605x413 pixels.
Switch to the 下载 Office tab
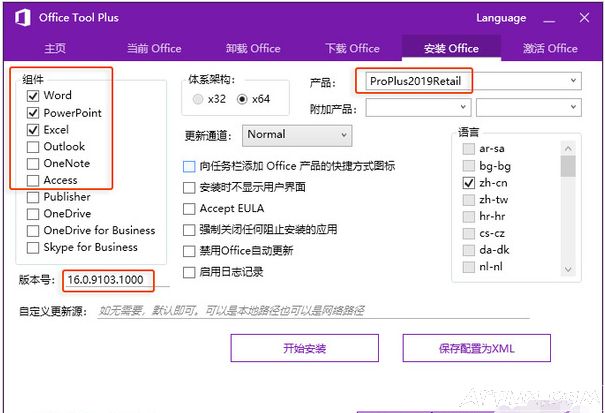pos(352,48)
